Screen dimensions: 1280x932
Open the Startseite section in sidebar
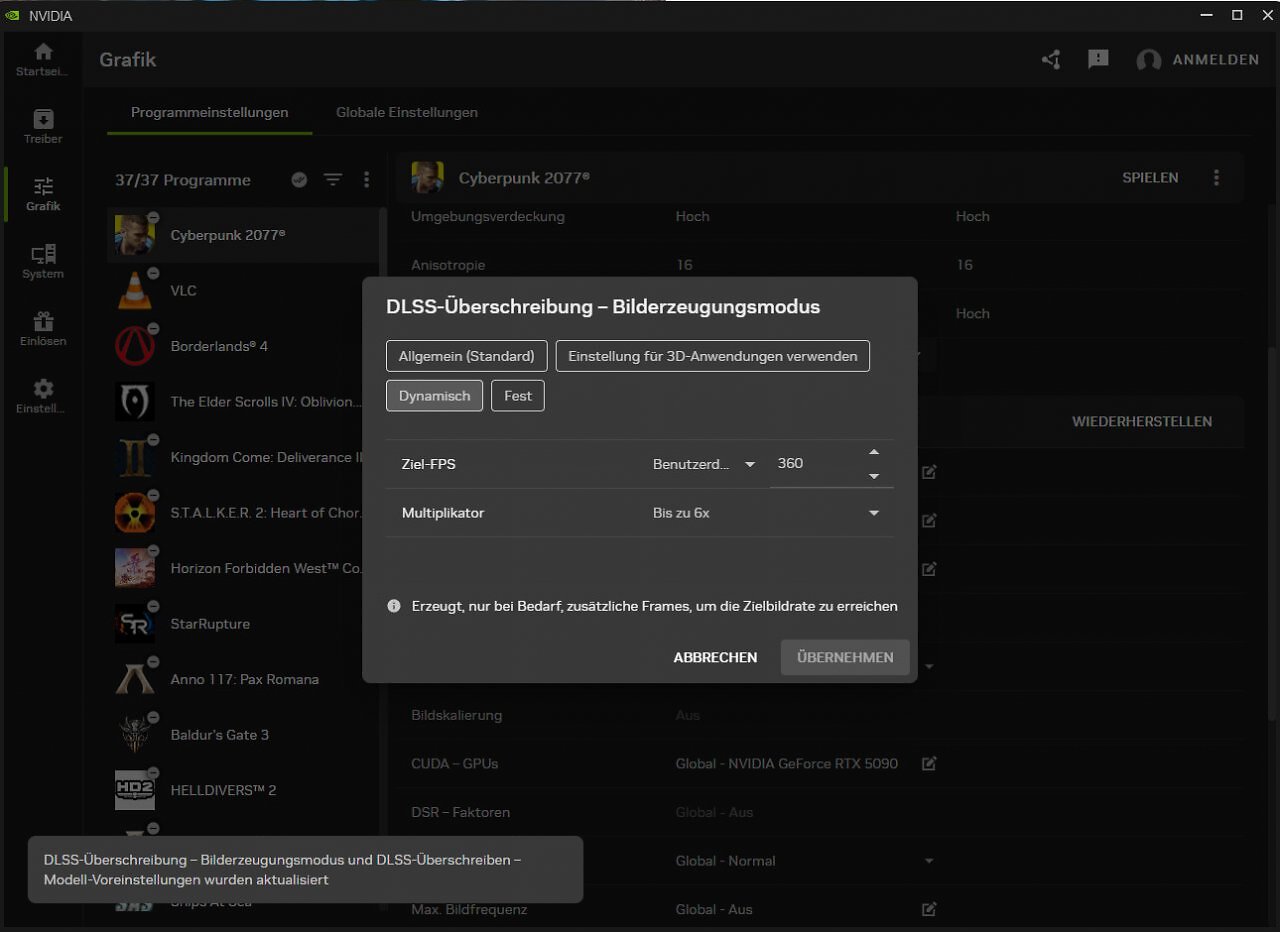[43, 59]
